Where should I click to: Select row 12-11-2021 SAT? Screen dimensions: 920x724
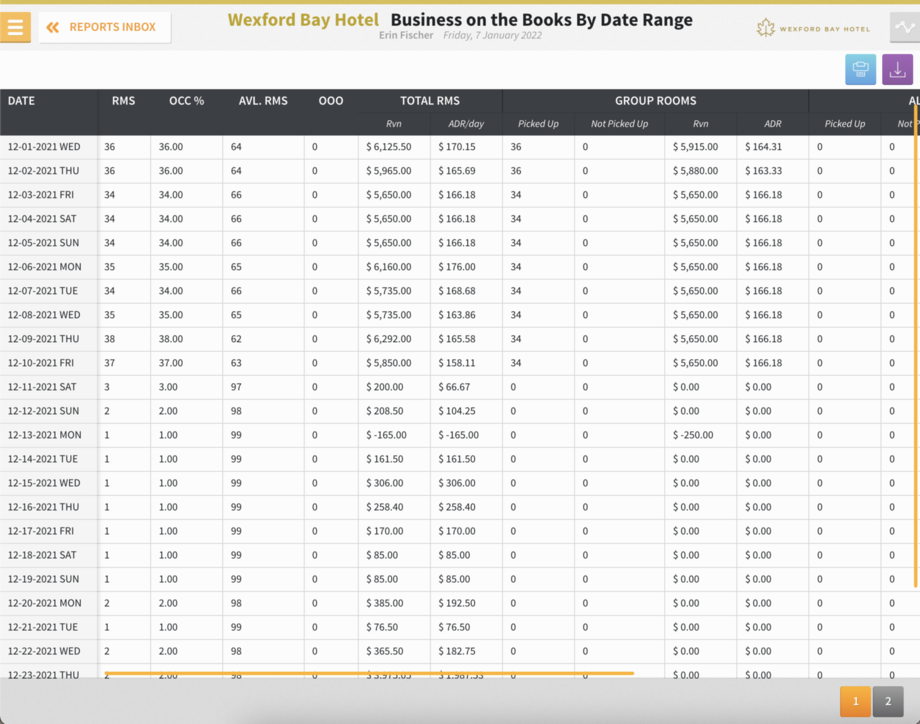tap(460, 387)
